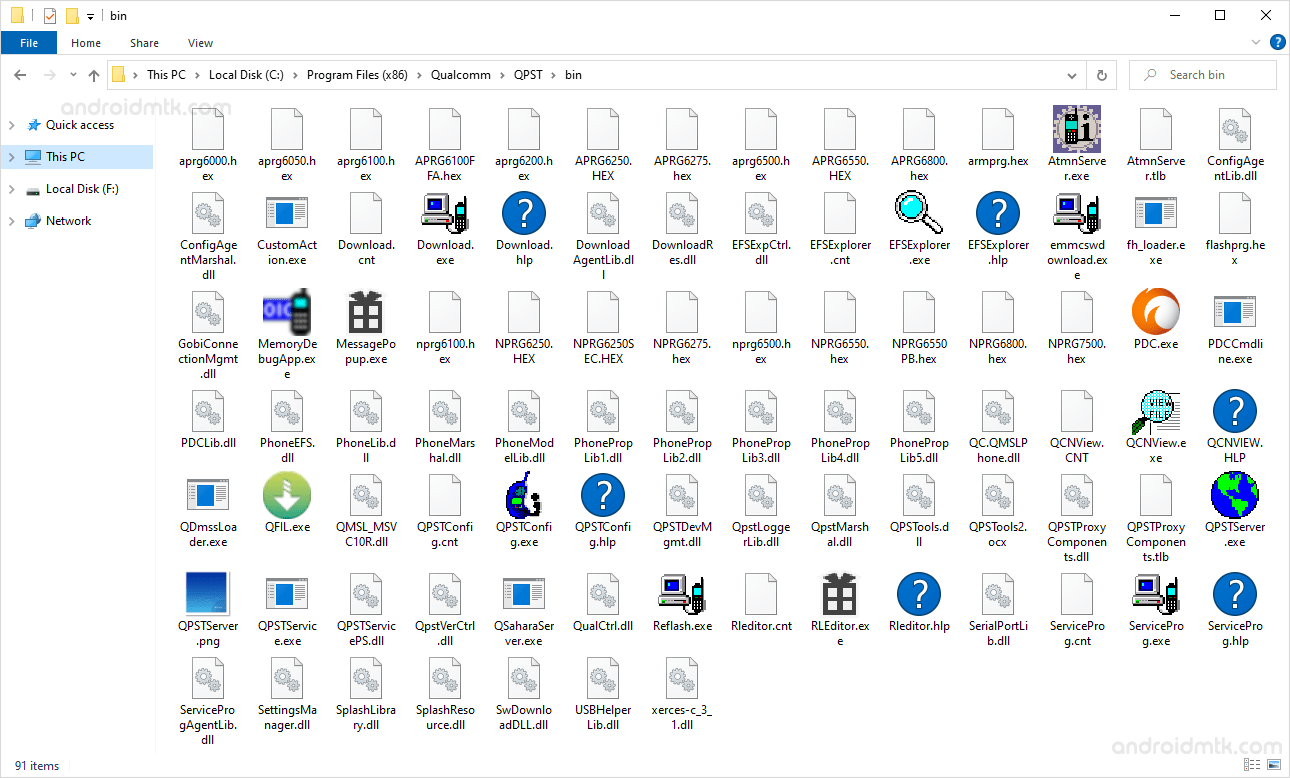The height and width of the screenshot is (778, 1290).
Task: Select the CustomAction.exe icon
Action: click(286, 213)
